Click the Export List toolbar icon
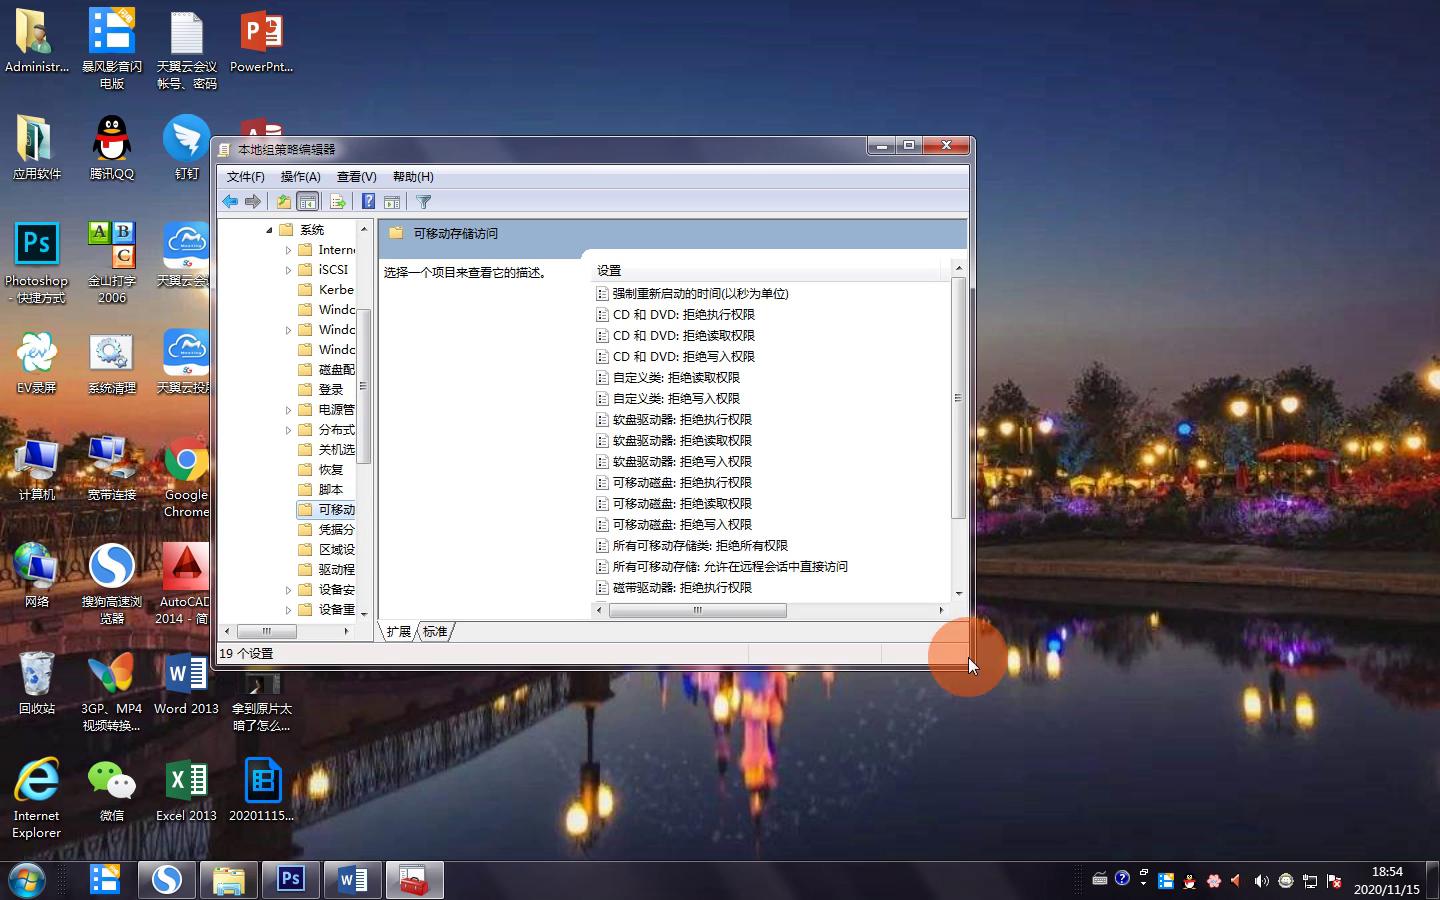The height and width of the screenshot is (900, 1440). pos(337,202)
